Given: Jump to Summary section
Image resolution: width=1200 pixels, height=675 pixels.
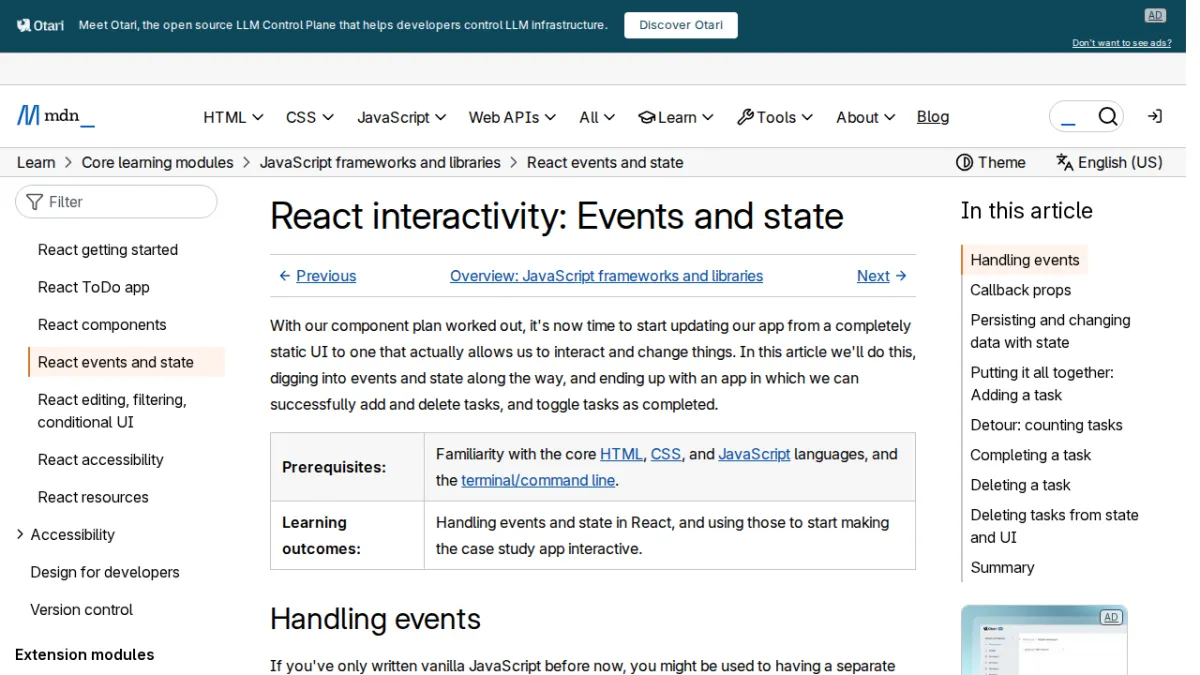Looking at the screenshot, I should (1002, 567).
